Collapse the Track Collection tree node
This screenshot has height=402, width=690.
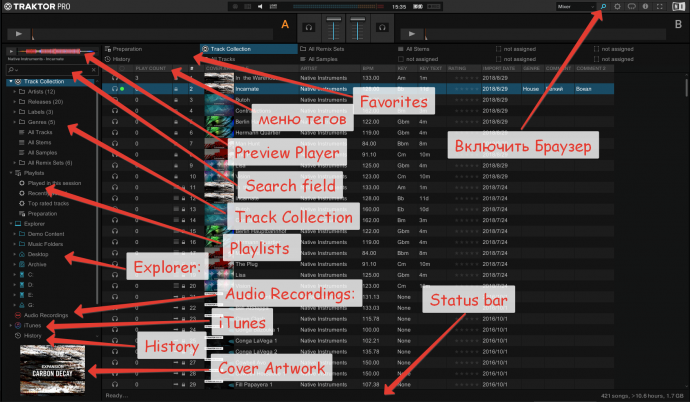coord(11,81)
